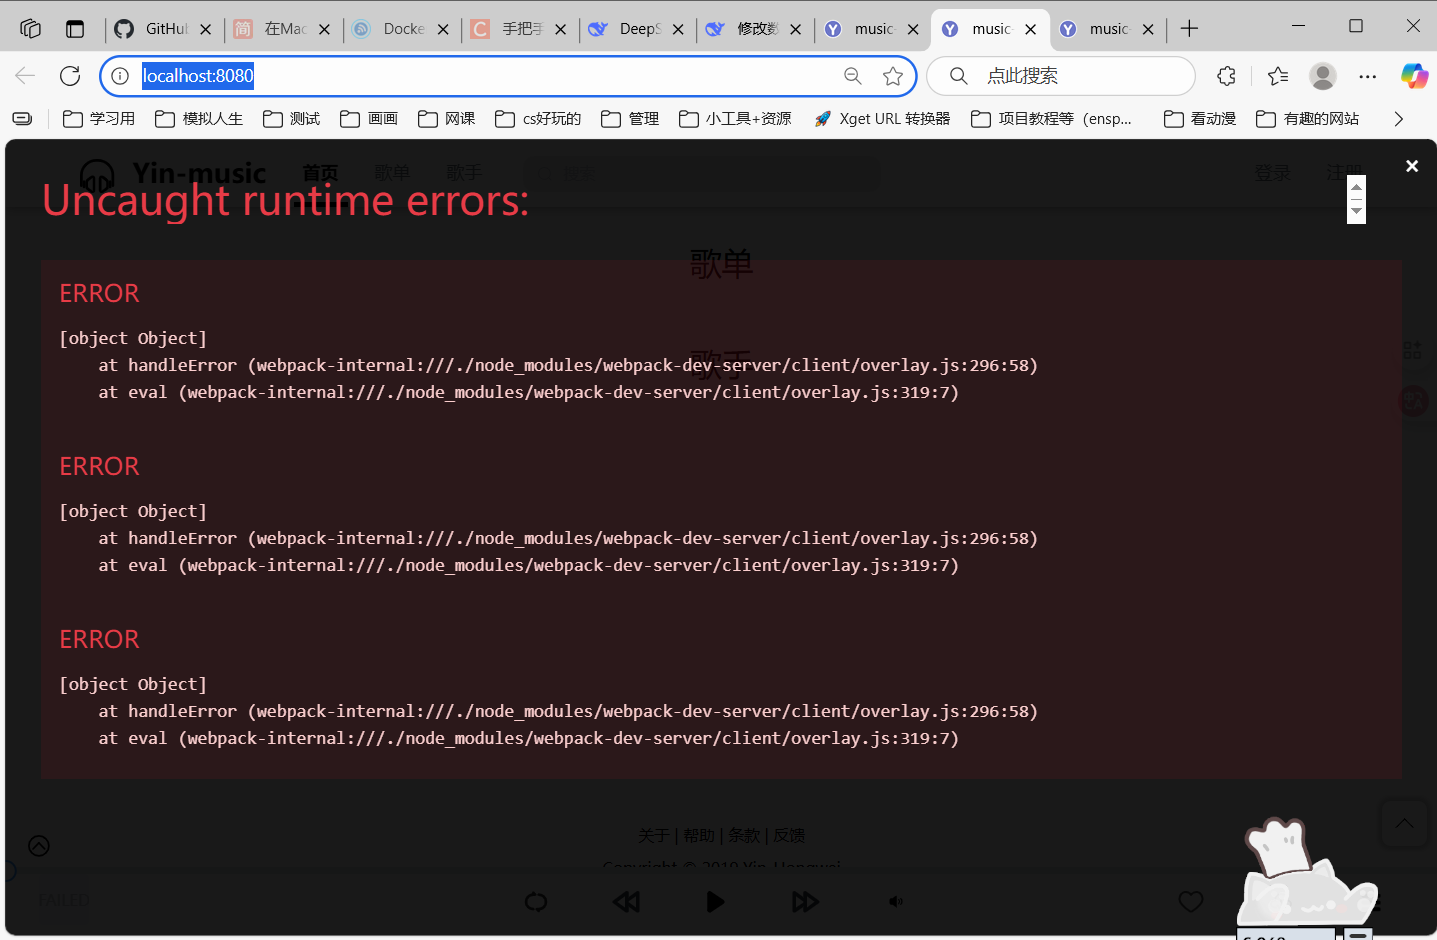Open the Xget URL 转换器 bookmark

882,119
